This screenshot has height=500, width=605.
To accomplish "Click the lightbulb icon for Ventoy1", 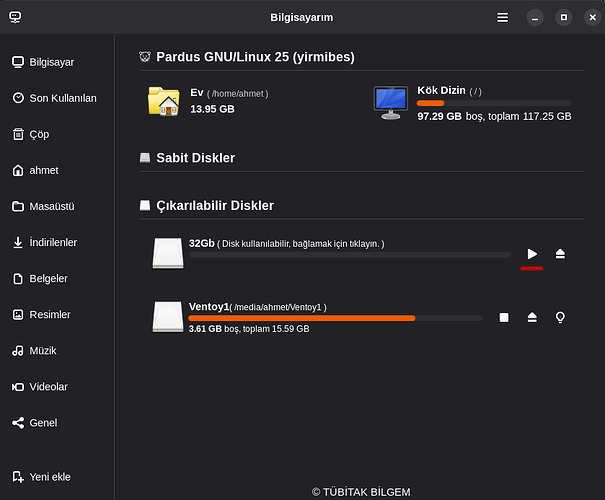I will 560,317.
